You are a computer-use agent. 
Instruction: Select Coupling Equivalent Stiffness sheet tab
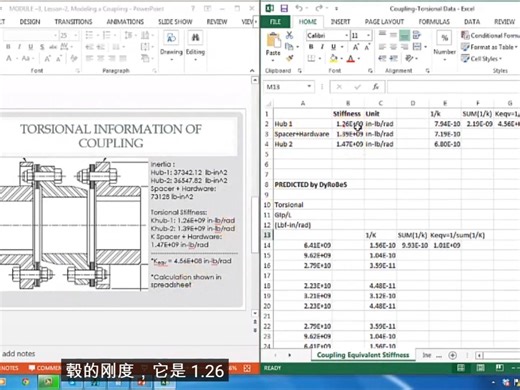pyautogui.click(x=363, y=355)
